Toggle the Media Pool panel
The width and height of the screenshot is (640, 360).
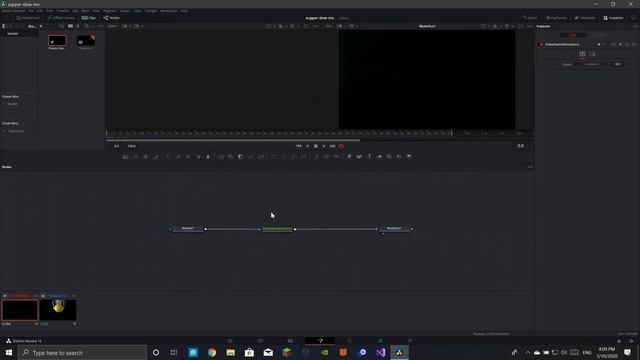[x=28, y=18]
